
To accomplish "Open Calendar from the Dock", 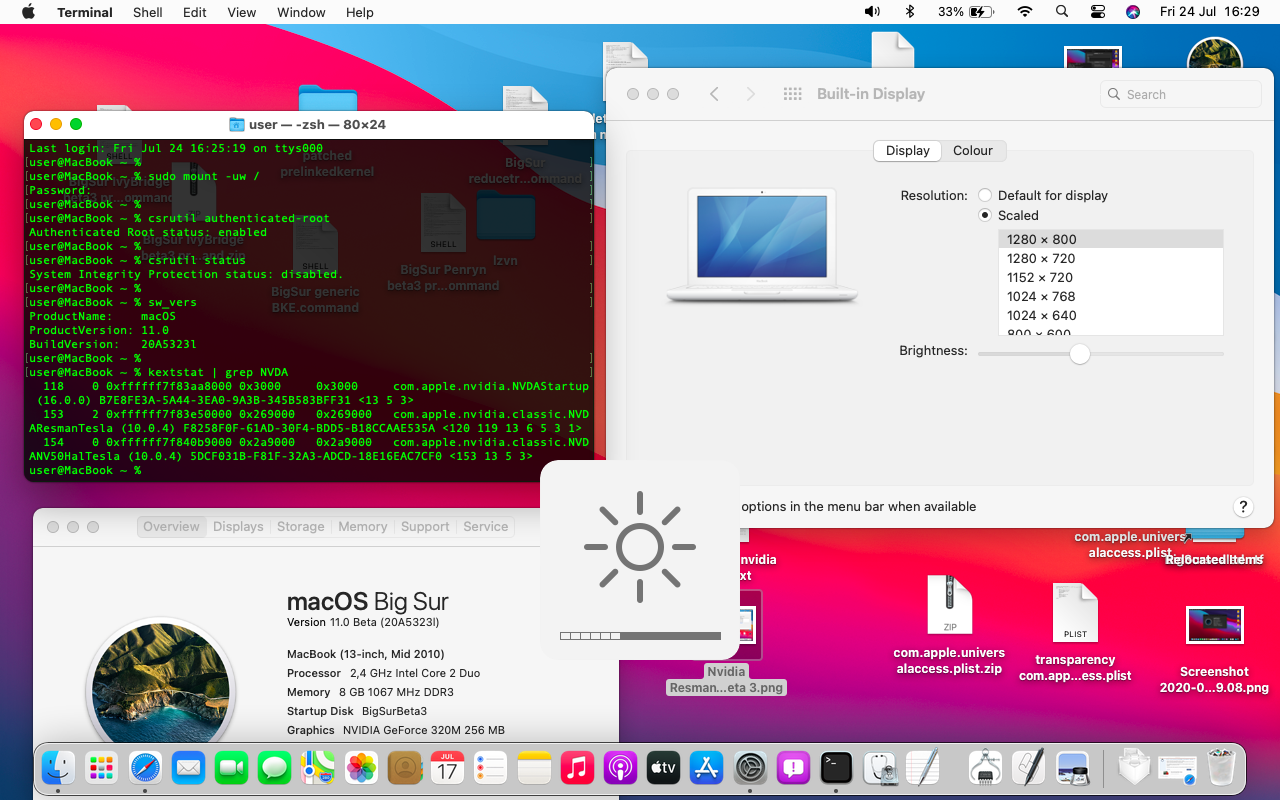I will point(447,768).
